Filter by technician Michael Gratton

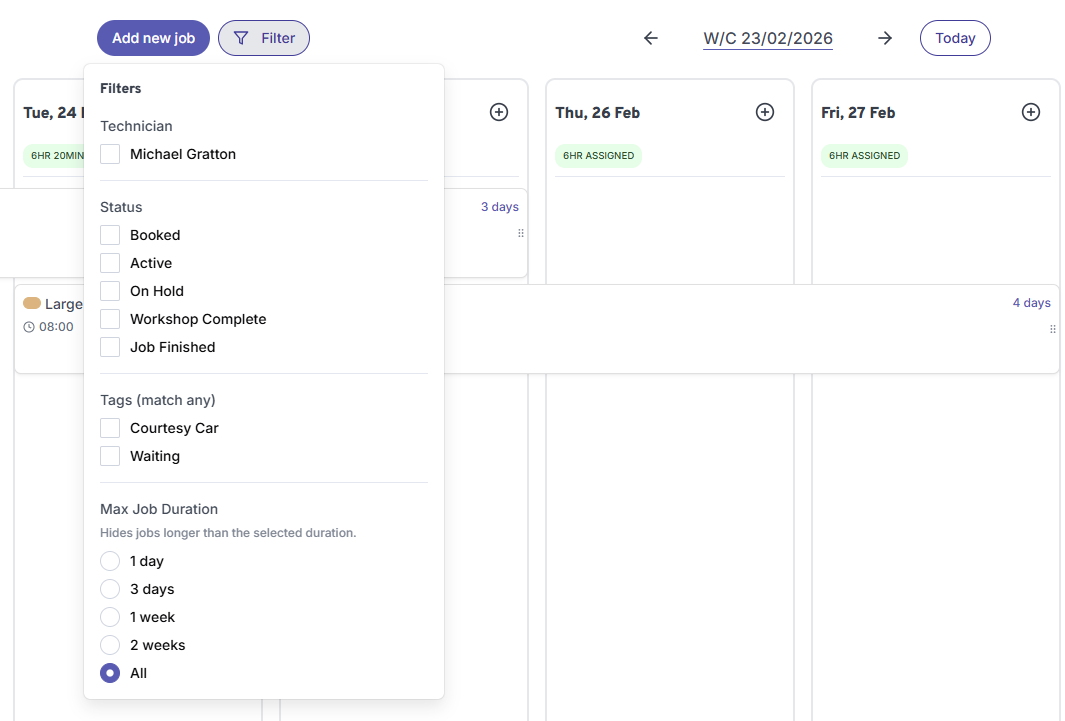coord(110,154)
